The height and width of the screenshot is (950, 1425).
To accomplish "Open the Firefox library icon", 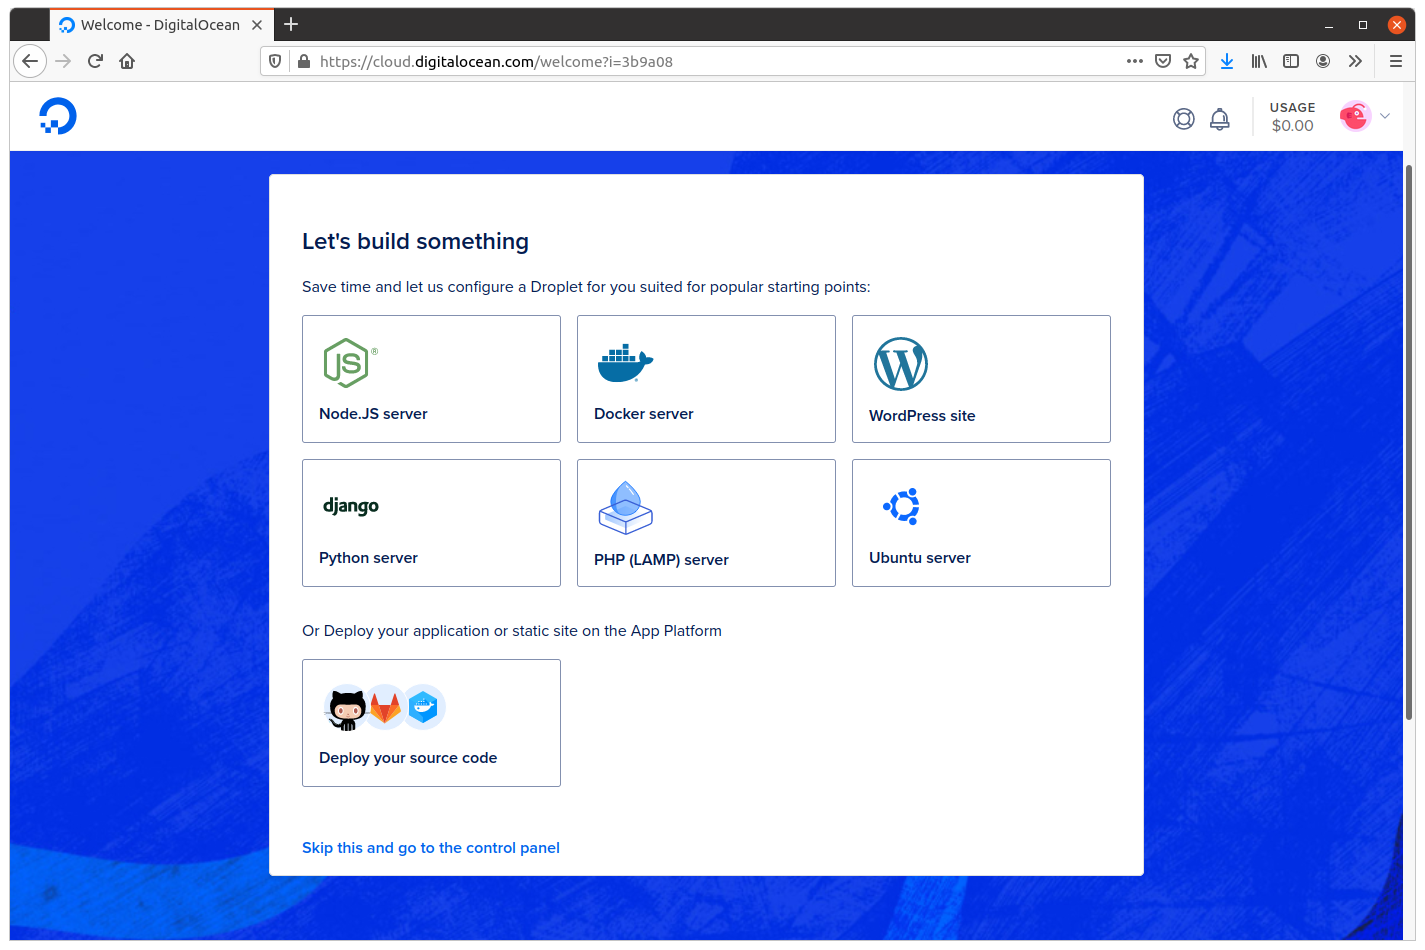I will (1259, 61).
